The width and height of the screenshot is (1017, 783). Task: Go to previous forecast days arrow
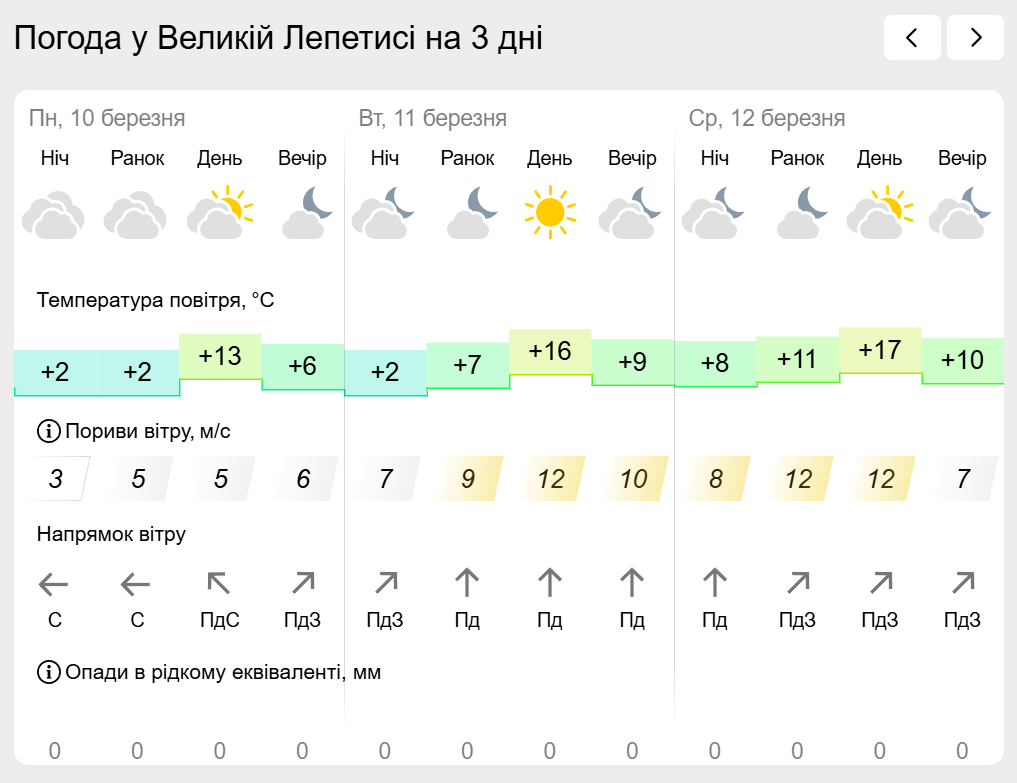tap(912, 38)
